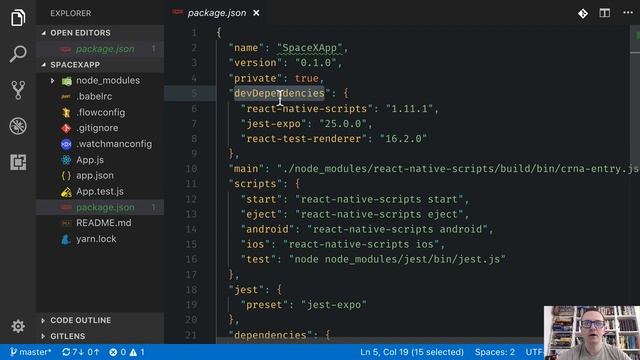Open the App.test.js file
The width and height of the screenshot is (640, 360).
click(100, 191)
